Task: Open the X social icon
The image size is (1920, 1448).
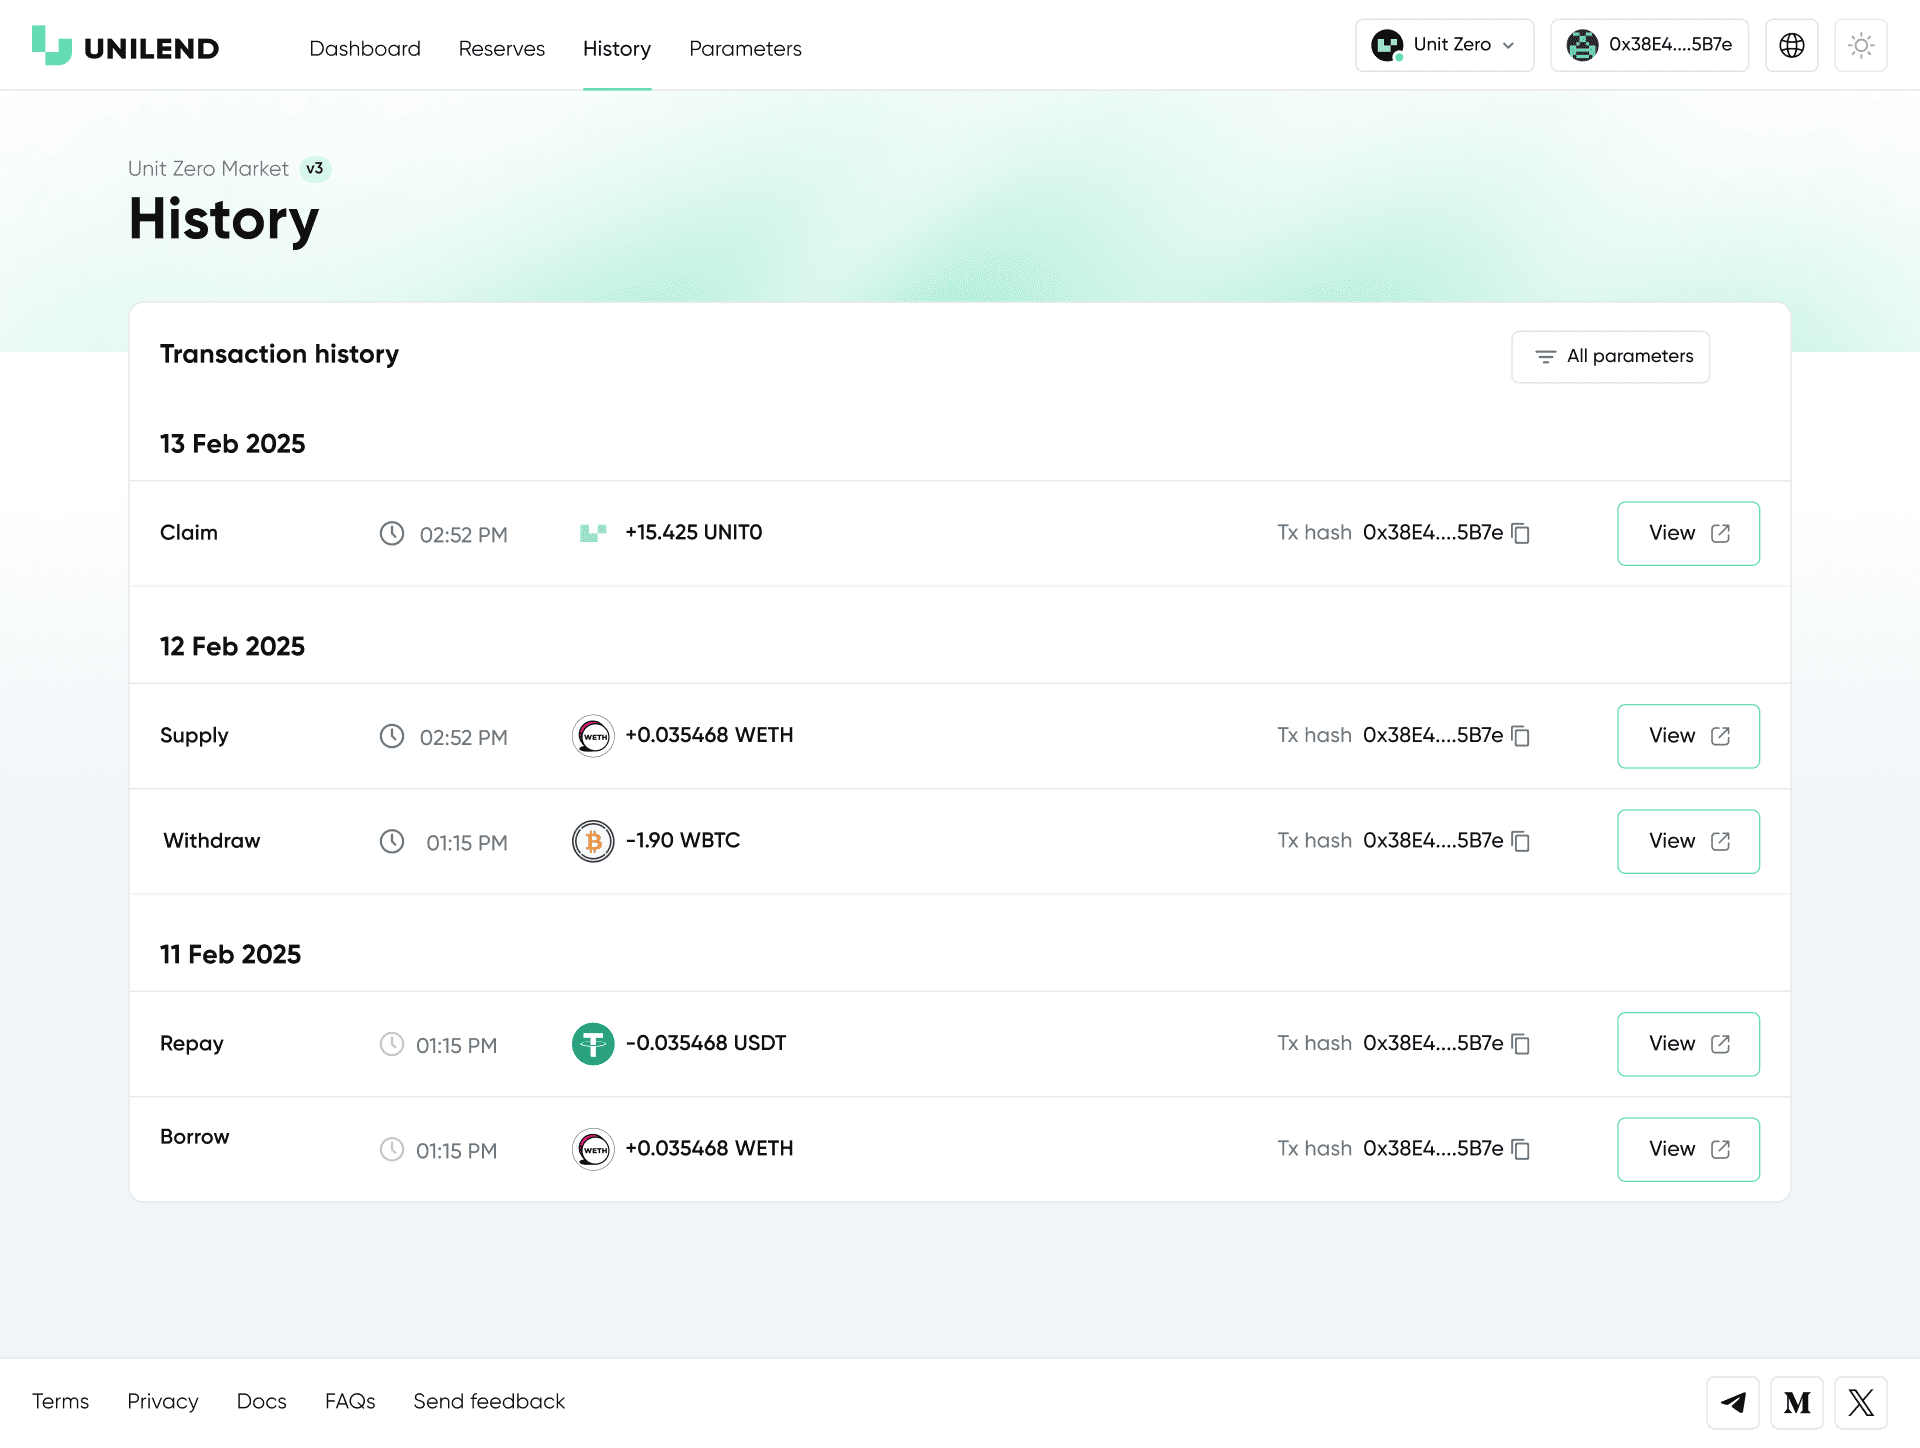Action: point(1861,1402)
